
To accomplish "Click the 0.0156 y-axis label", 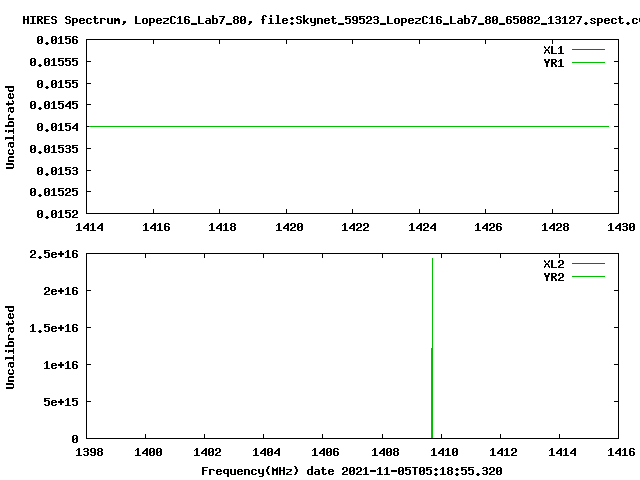I will click(x=57, y=40).
